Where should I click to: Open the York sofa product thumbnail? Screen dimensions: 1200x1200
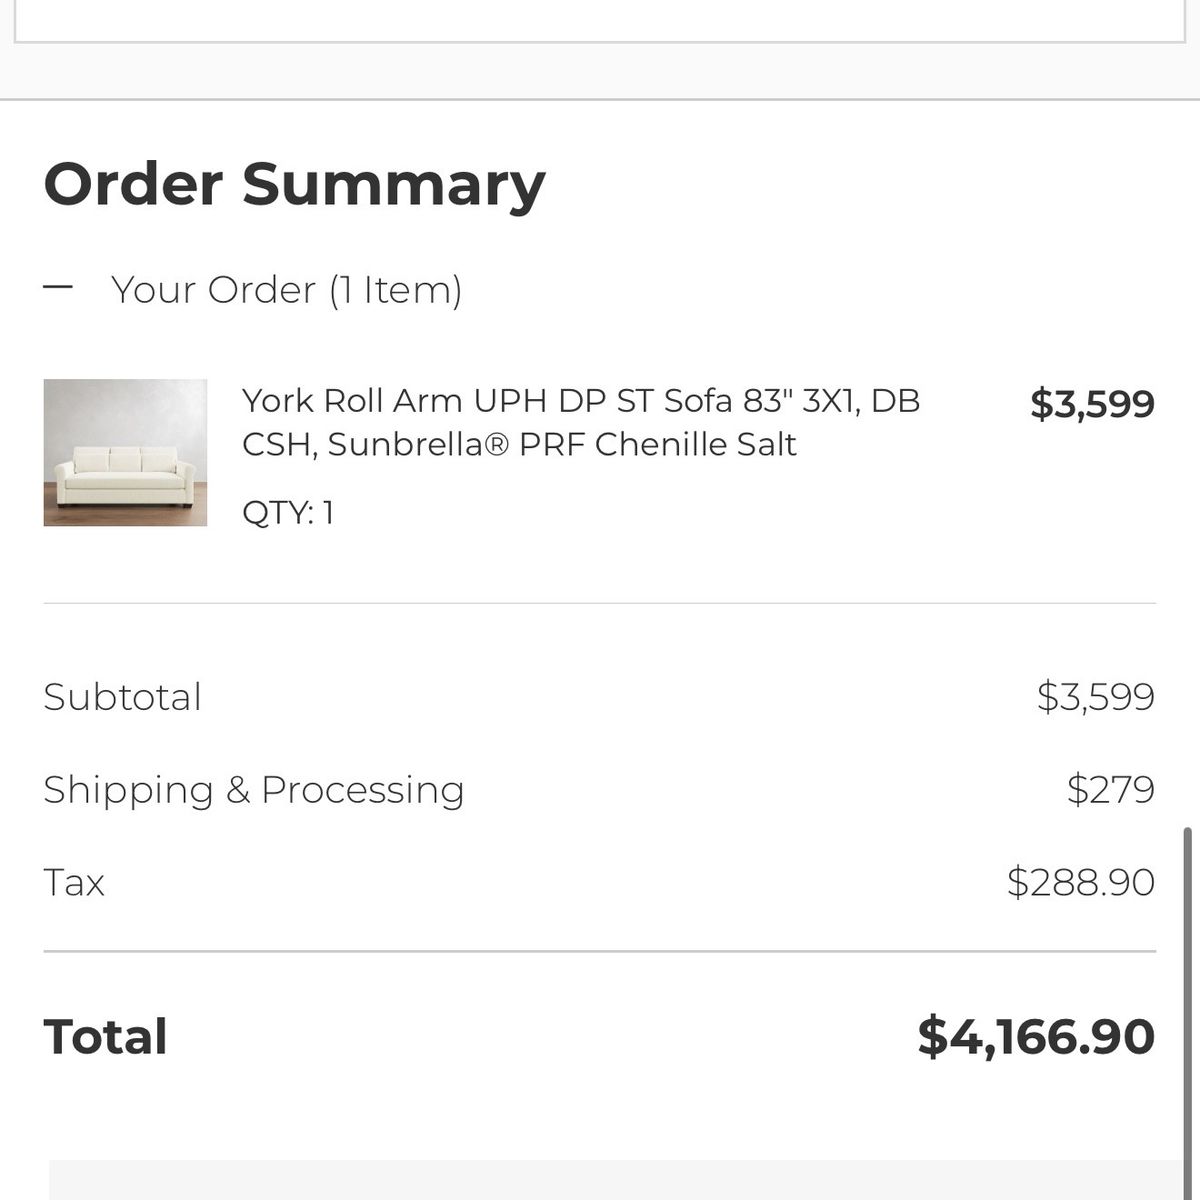[125, 452]
